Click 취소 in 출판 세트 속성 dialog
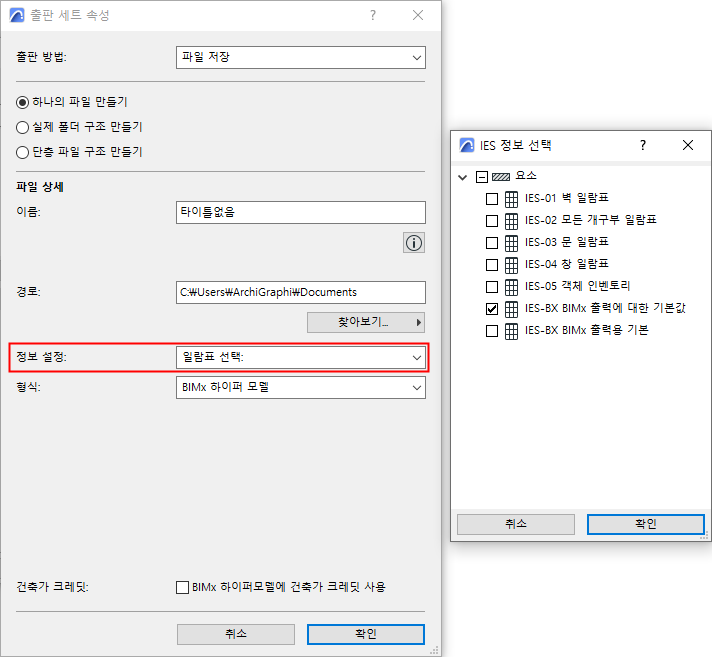Viewport: 712px width, 657px height. pos(236,634)
